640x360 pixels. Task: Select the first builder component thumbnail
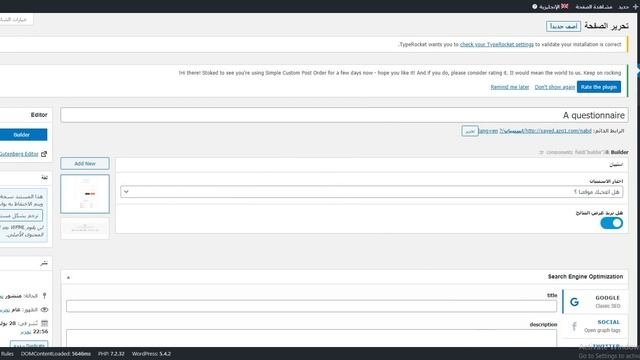click(85, 194)
